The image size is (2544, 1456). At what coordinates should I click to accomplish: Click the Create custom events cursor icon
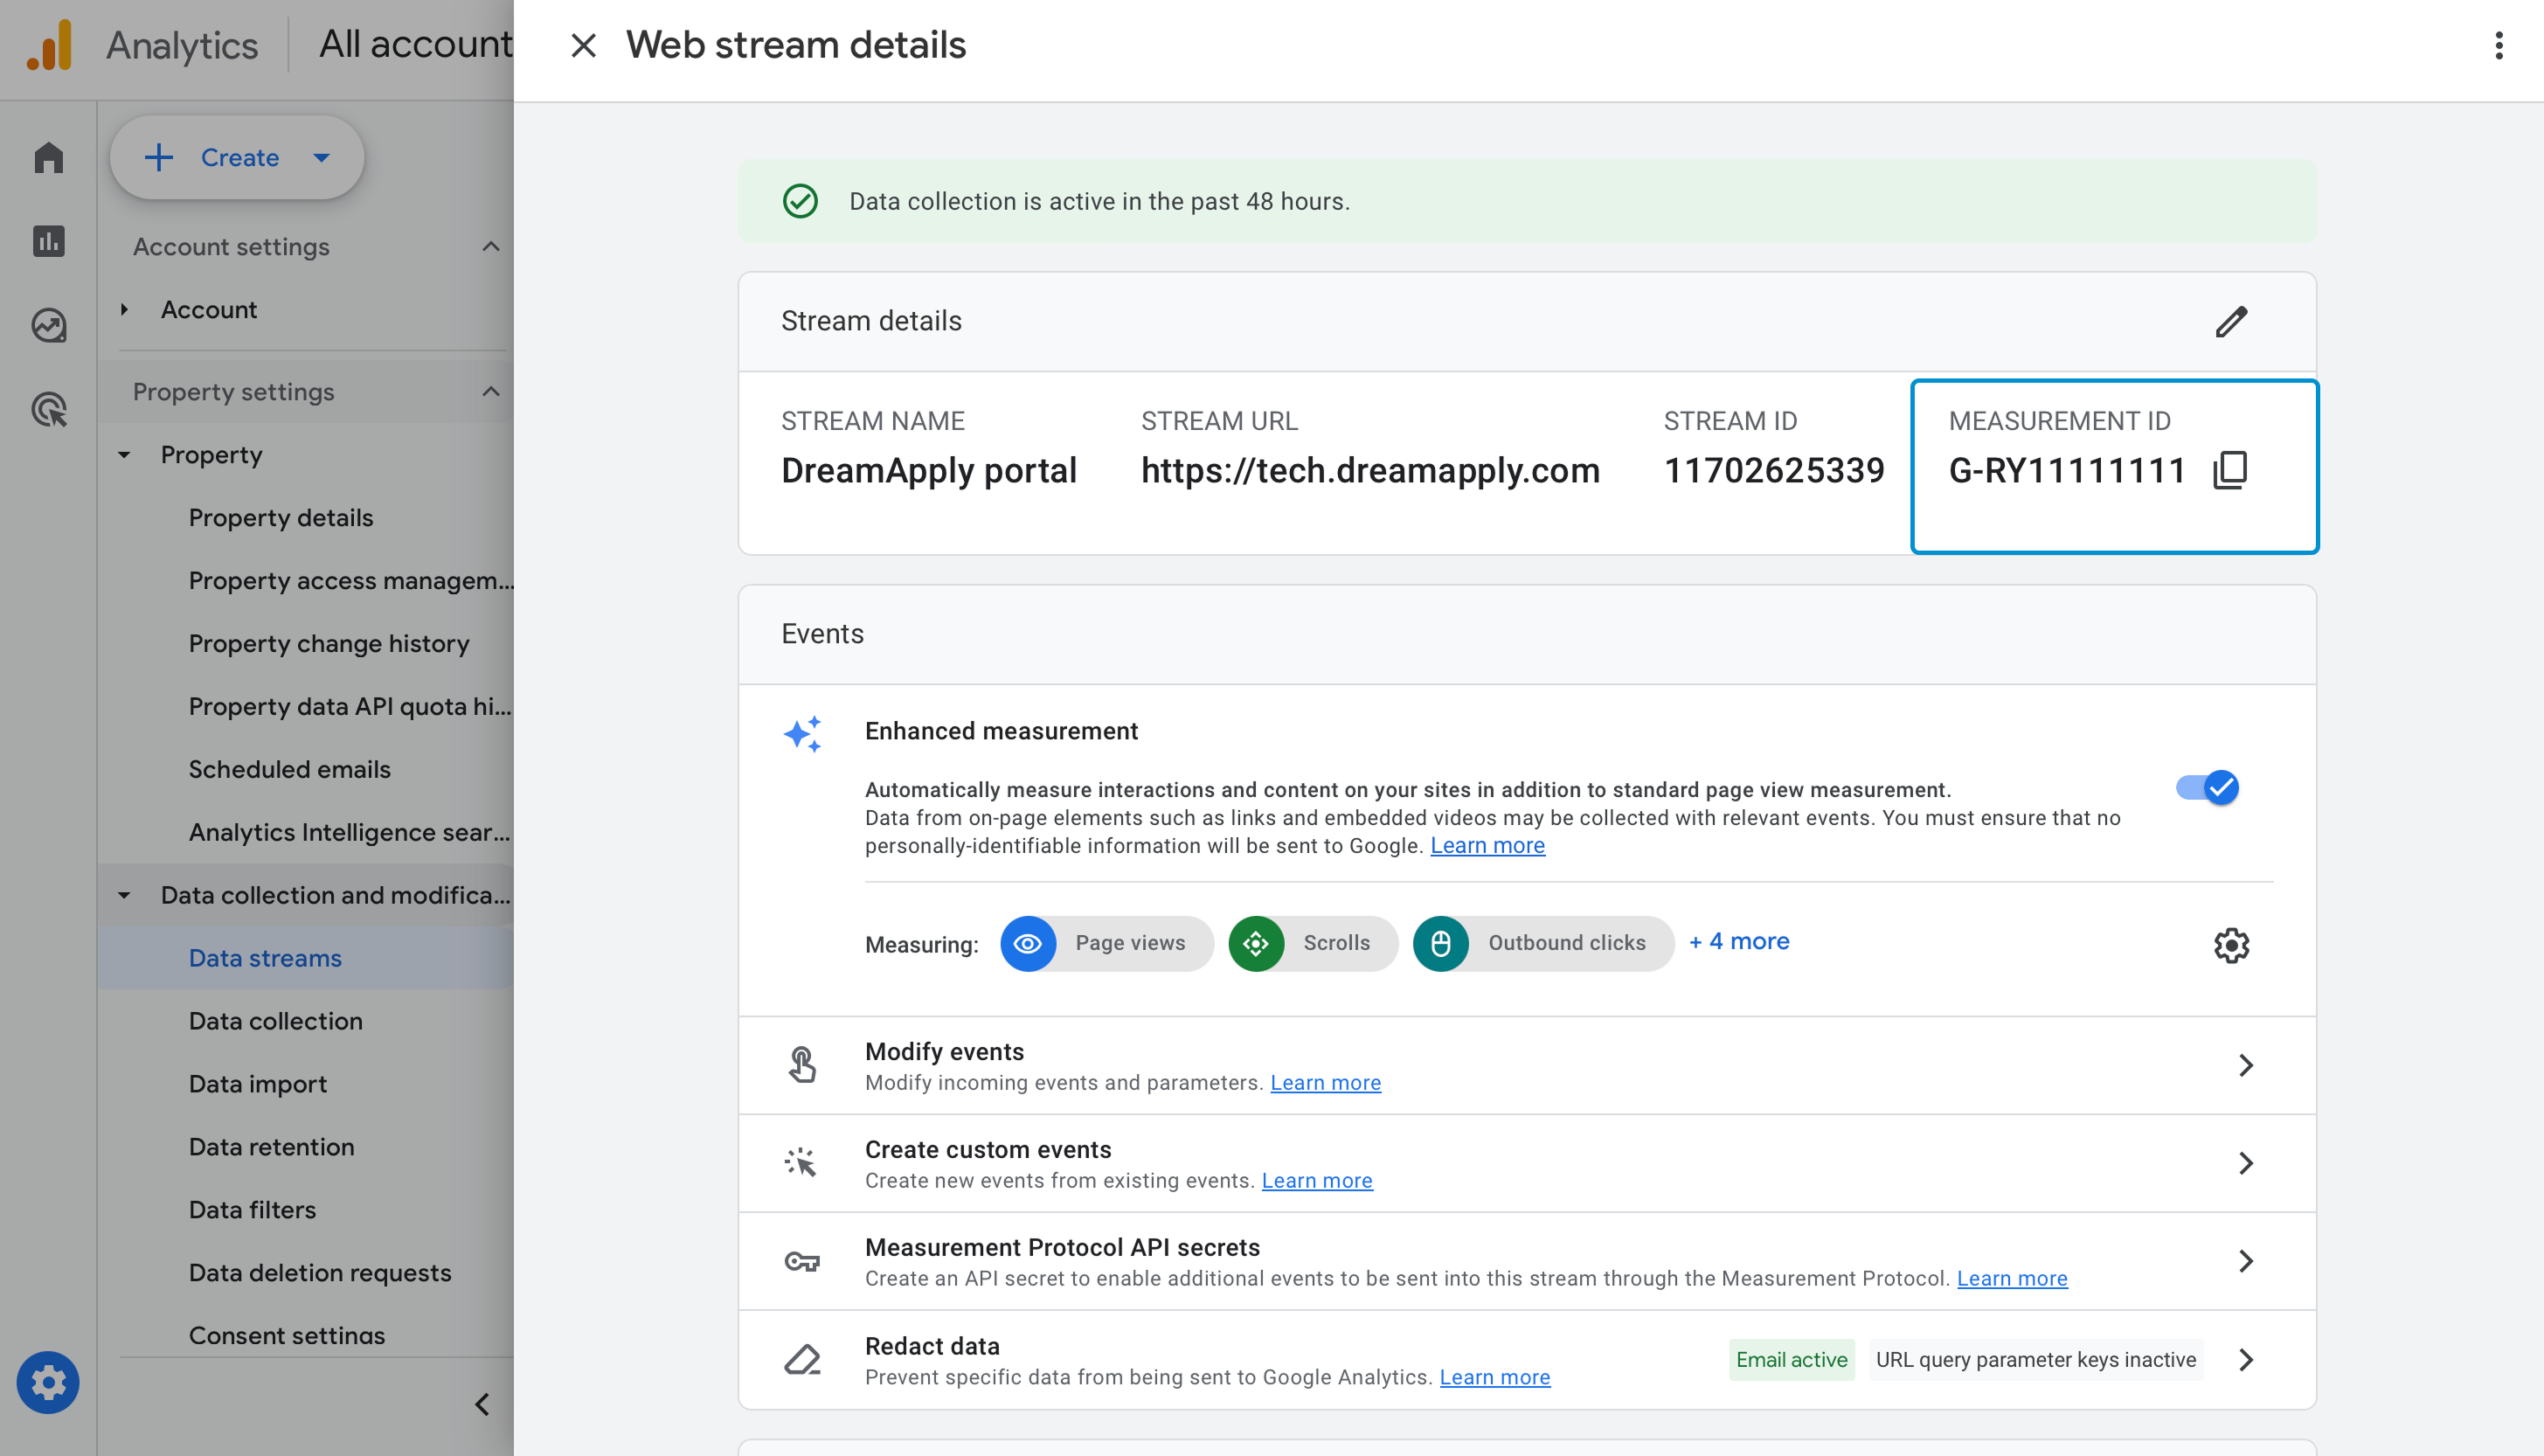click(802, 1163)
